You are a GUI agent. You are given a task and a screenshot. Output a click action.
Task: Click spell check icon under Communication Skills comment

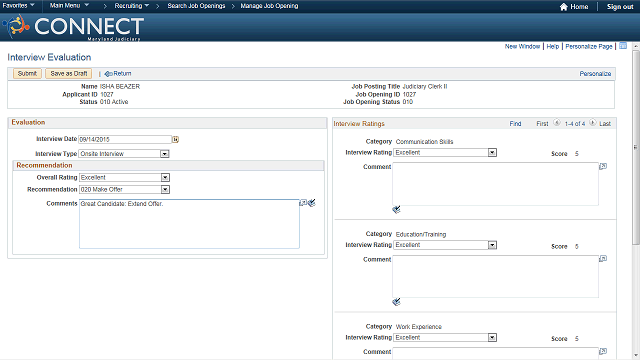pos(396,209)
